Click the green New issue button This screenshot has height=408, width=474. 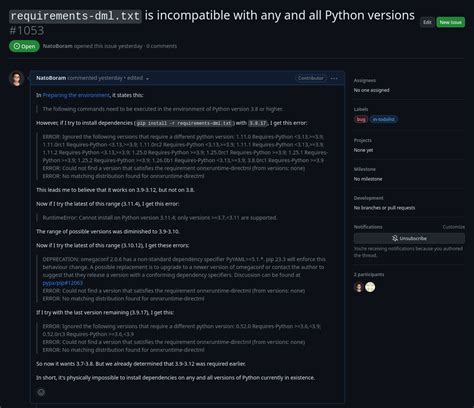point(450,22)
